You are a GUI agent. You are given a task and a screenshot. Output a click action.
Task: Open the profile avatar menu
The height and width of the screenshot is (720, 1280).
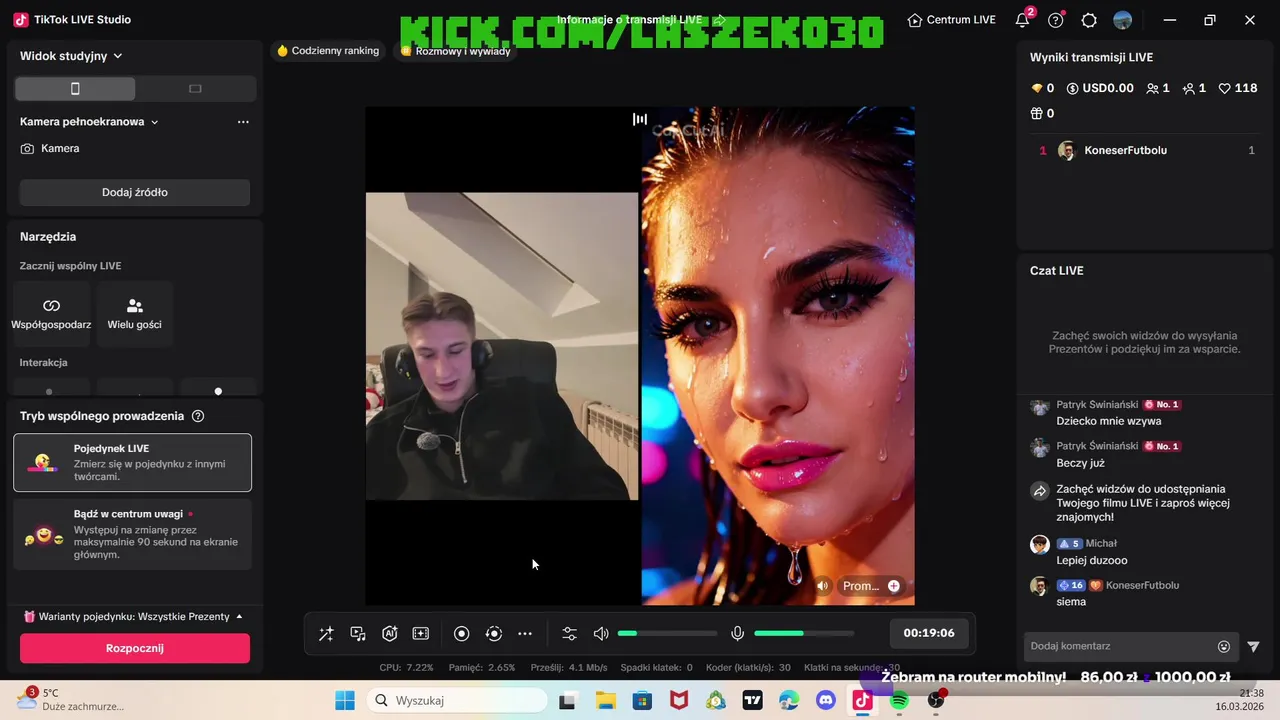1123,20
